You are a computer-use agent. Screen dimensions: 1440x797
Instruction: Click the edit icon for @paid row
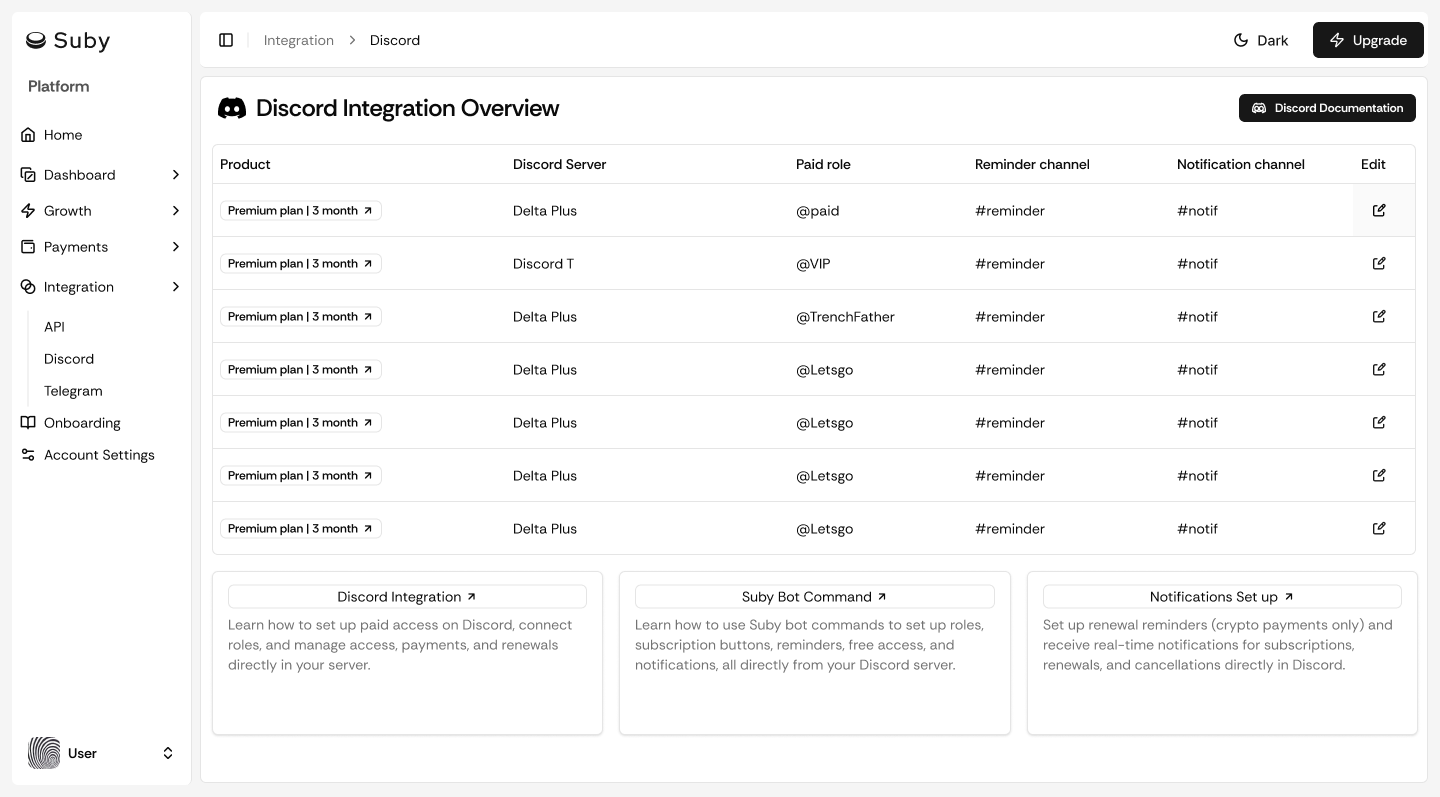1379,210
